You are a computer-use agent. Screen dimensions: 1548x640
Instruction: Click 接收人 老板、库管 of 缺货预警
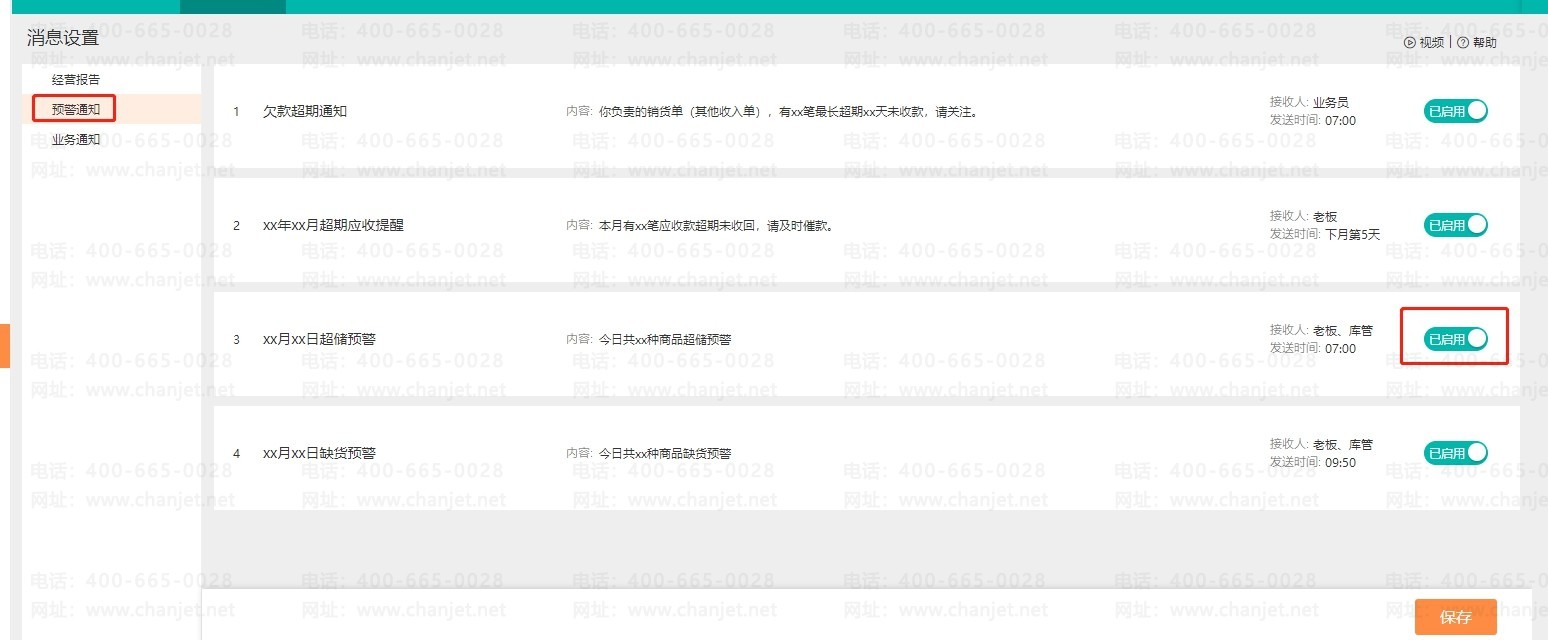(1322, 444)
